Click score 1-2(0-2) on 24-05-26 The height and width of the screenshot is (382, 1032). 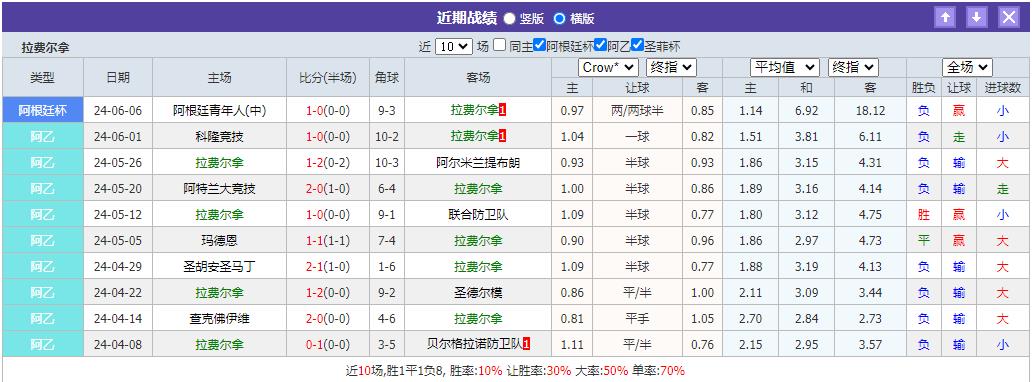[x=327, y=163]
